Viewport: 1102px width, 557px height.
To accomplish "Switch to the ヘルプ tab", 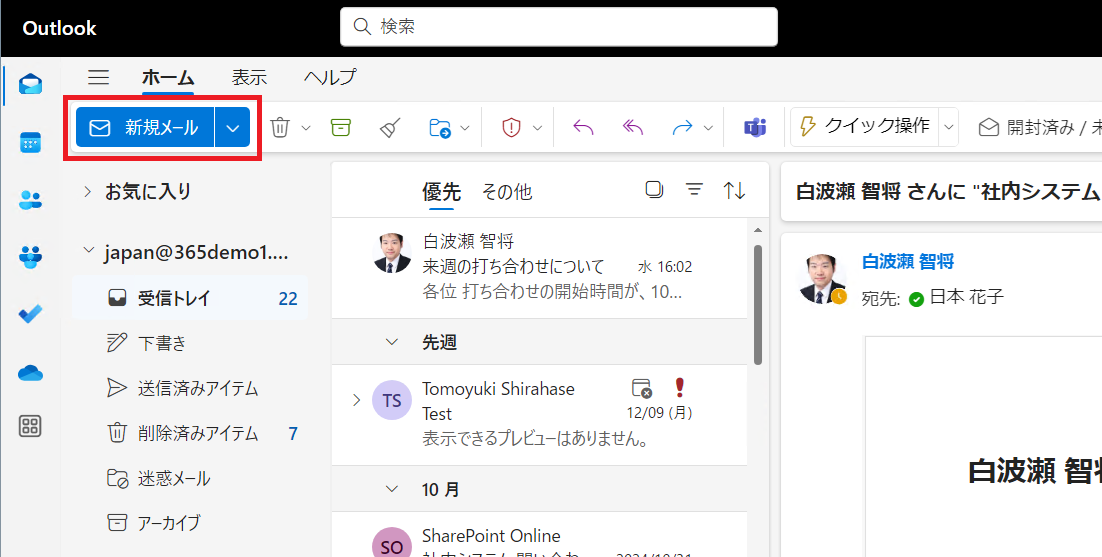I will coord(330,77).
